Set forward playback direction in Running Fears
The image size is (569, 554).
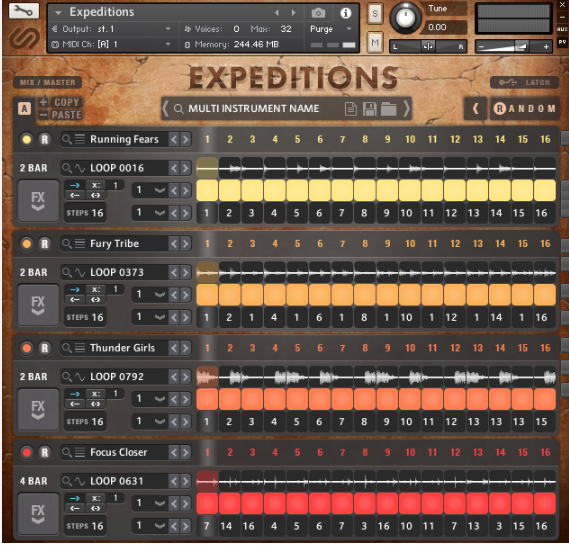pos(75,185)
